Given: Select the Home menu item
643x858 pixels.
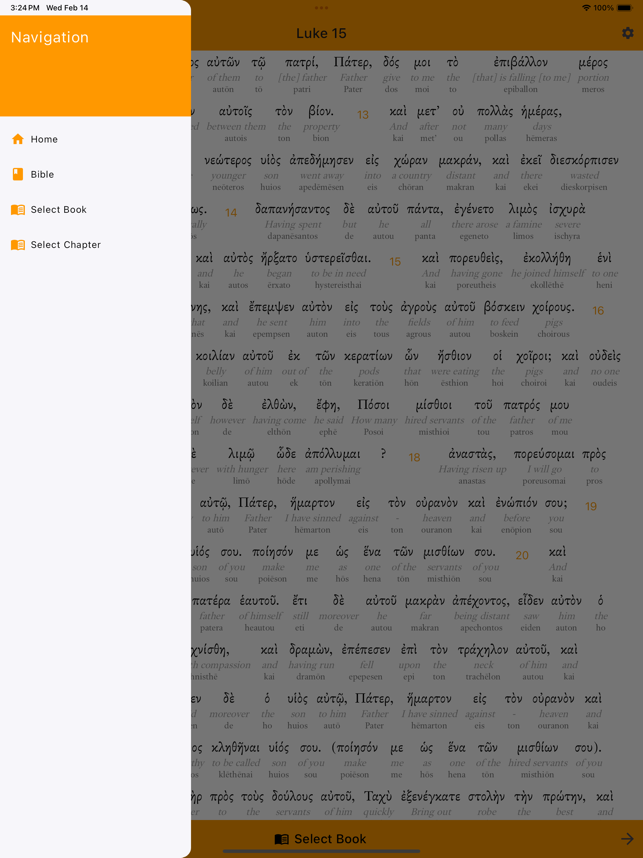Looking at the screenshot, I should (44, 139).
